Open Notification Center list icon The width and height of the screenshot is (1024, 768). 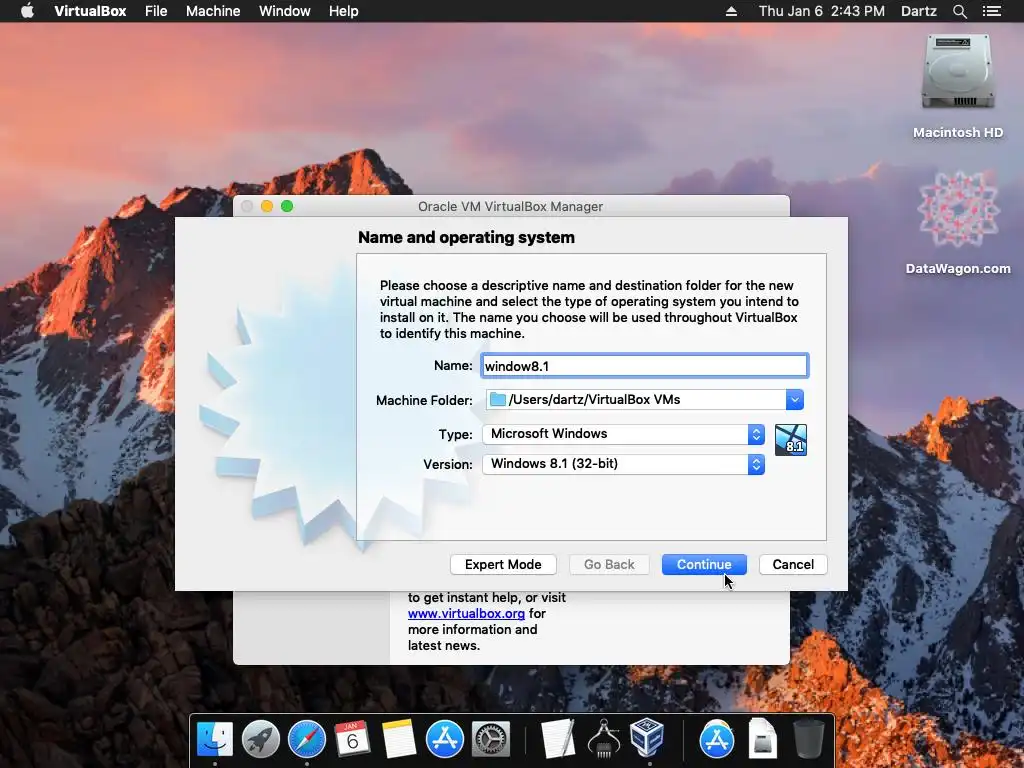[991, 11]
